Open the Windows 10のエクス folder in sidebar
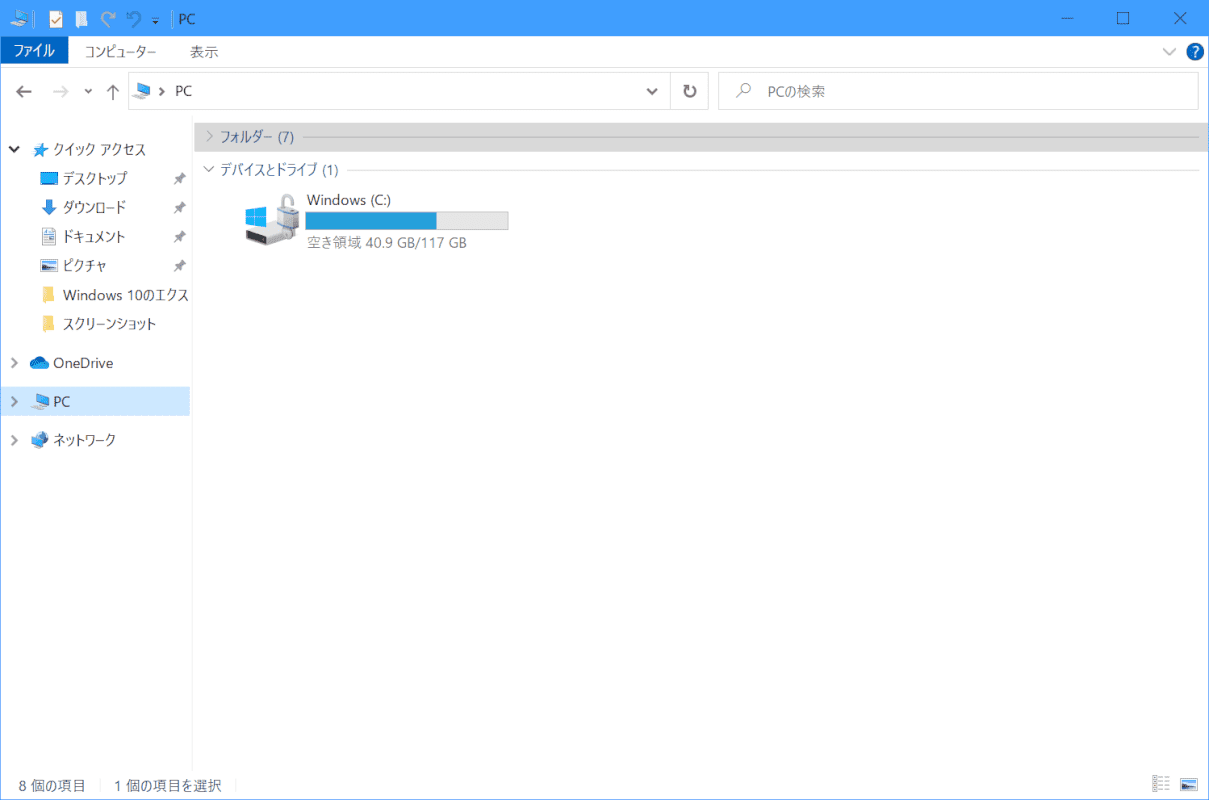Image resolution: width=1209 pixels, height=800 pixels. [x=126, y=295]
